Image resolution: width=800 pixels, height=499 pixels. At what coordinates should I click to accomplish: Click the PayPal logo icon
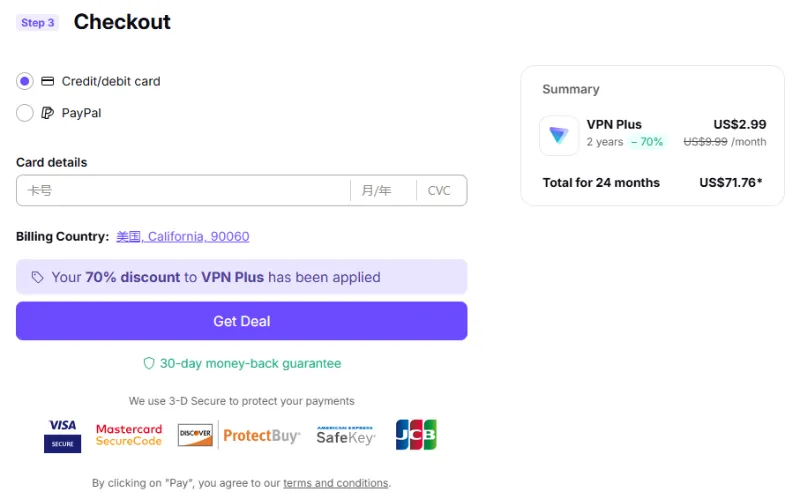coord(47,113)
